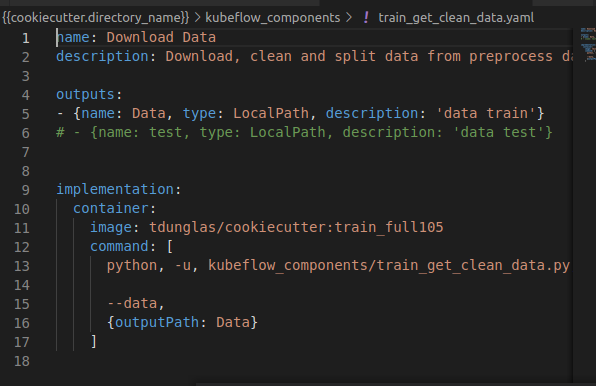Image resolution: width=596 pixels, height=386 pixels.
Task: Open the {{cookiecutter.directory_name}} breadcrumb folder
Action: point(95,17)
